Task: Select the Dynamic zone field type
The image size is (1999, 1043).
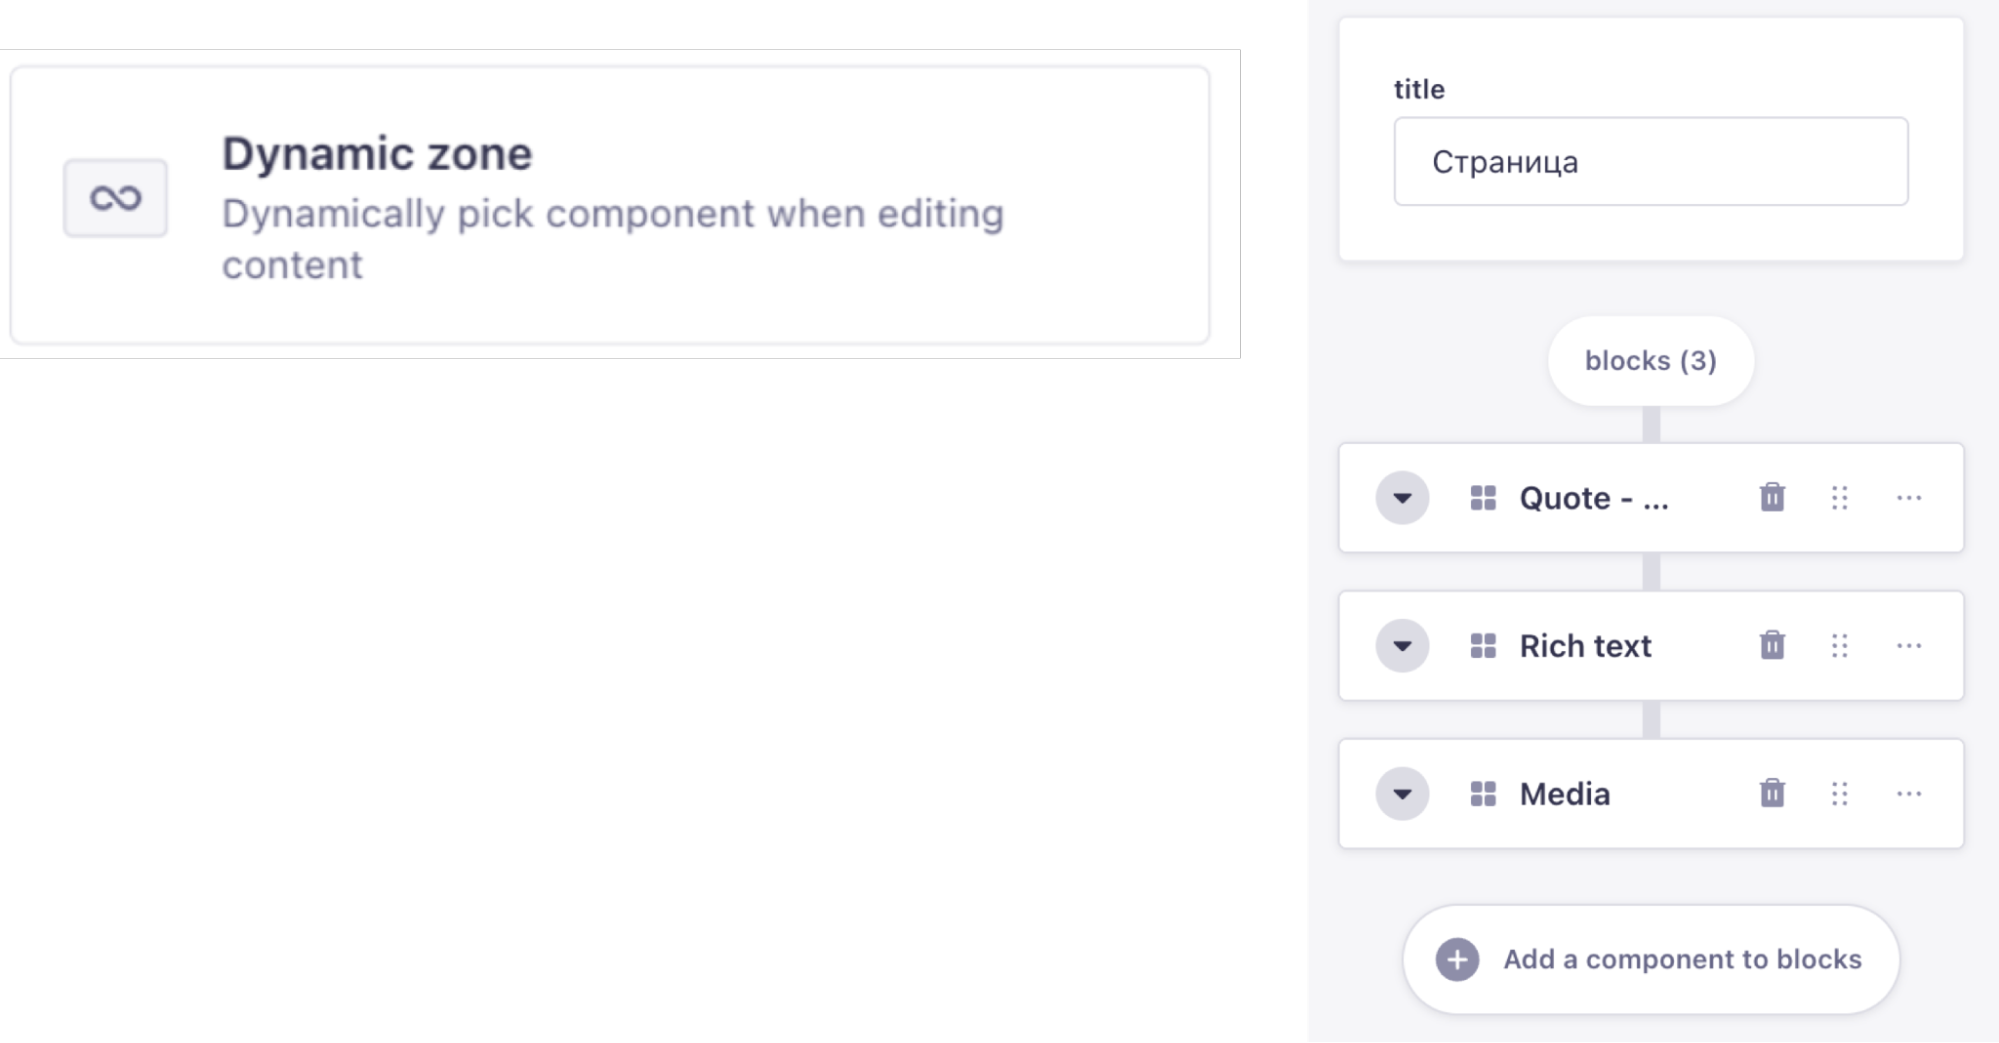Action: tap(610, 205)
